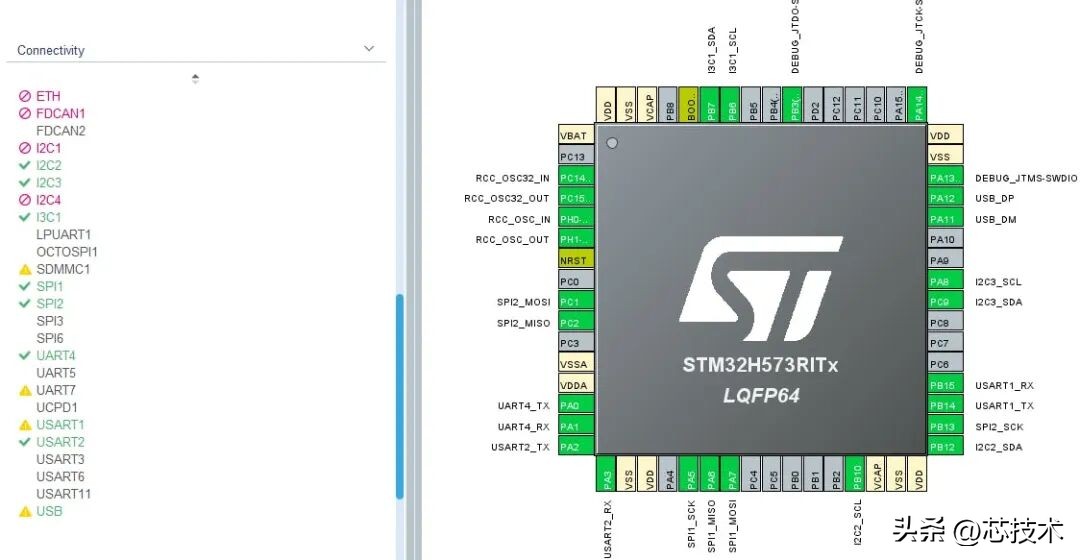This screenshot has width=1080, height=560.
Task: Select ETH in the peripheral list
Action: click(x=48, y=96)
